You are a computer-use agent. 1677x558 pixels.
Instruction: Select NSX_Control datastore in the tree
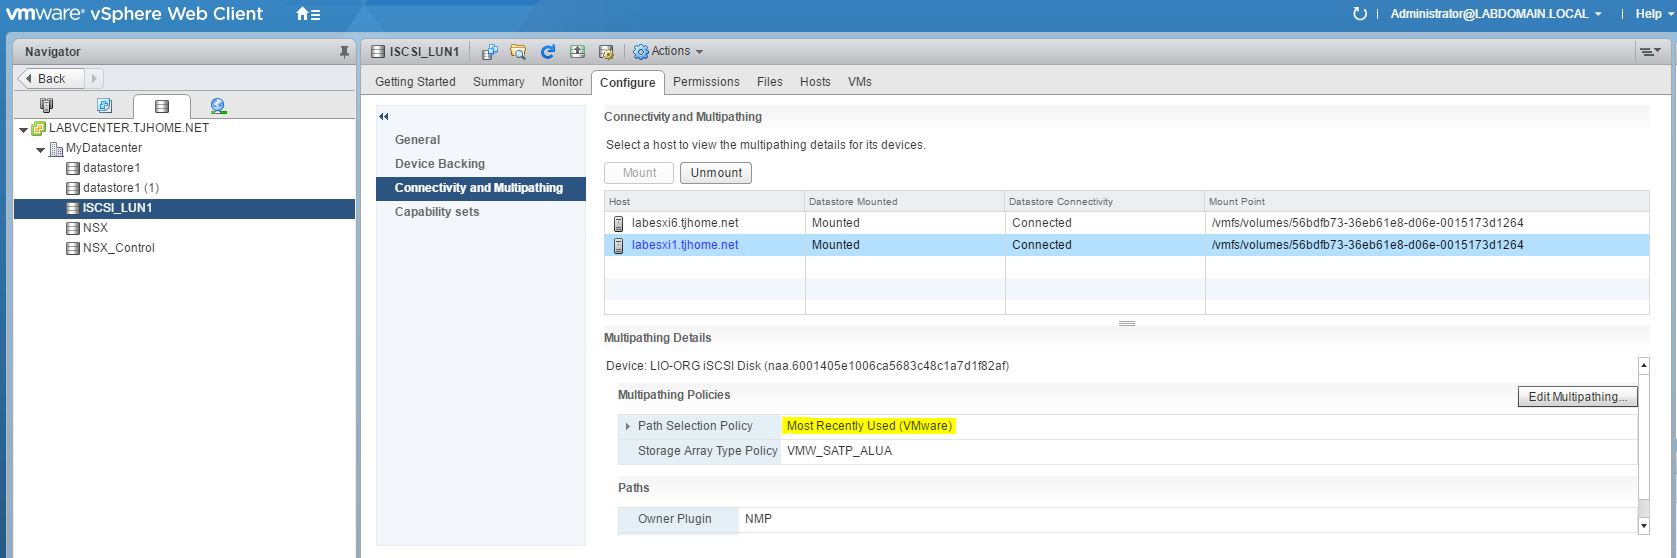tap(119, 248)
